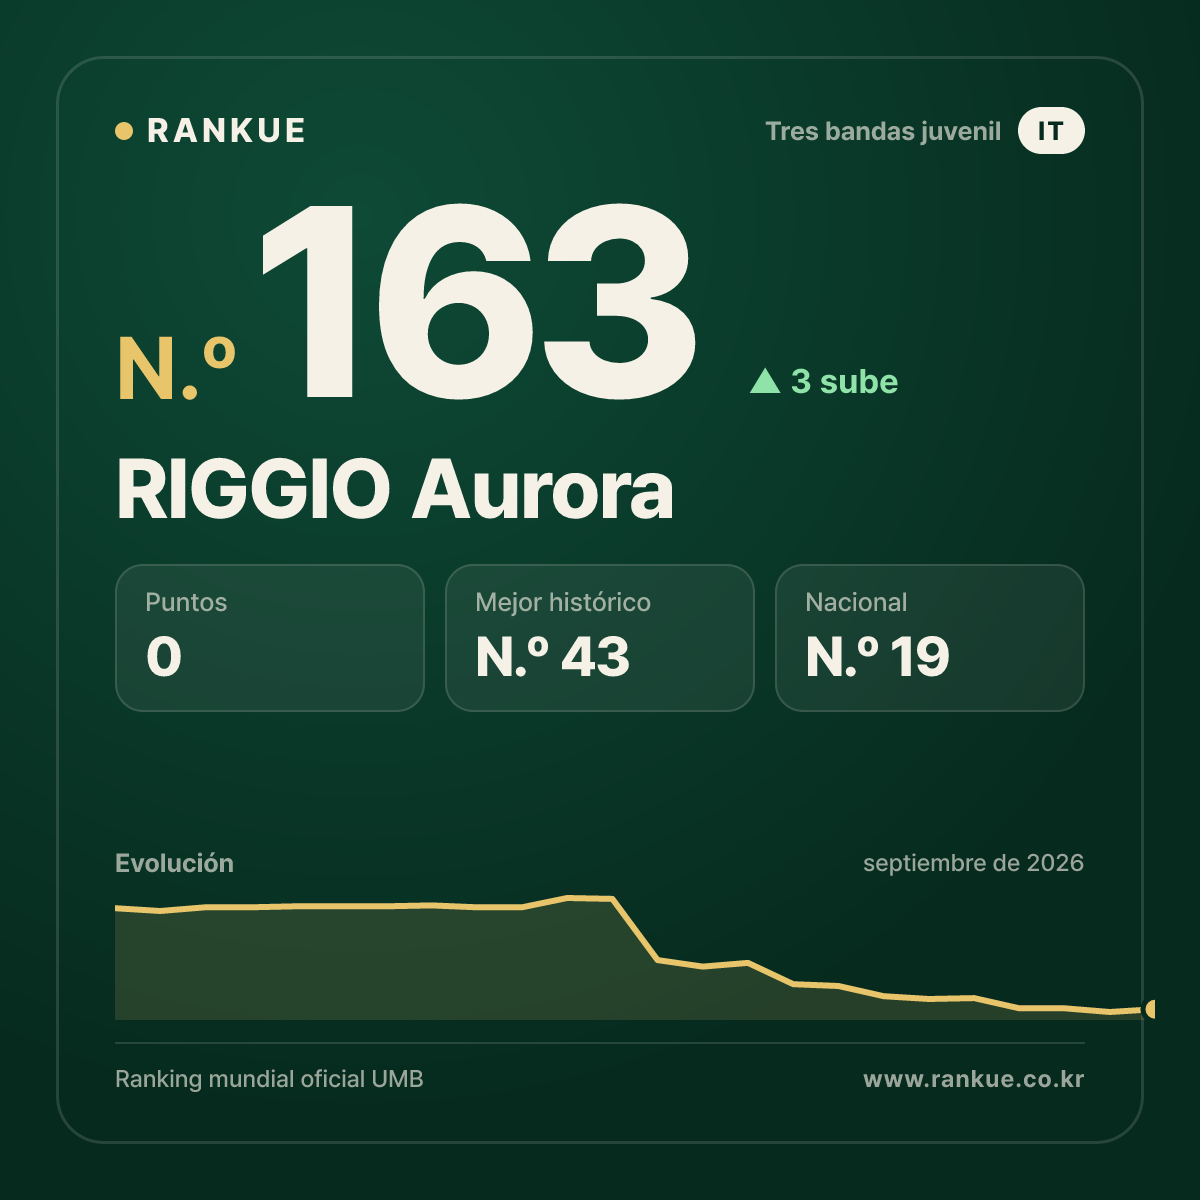Screen dimensions: 1200x1200
Task: Click the latest data point on the chart
Action: (1150, 1009)
